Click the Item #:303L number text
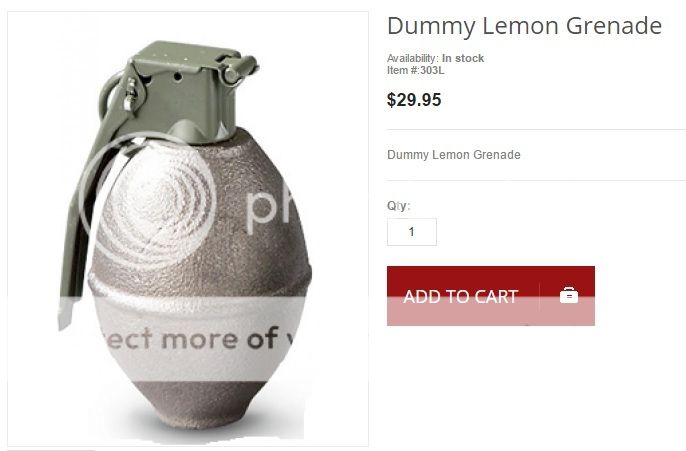 [x=416, y=70]
